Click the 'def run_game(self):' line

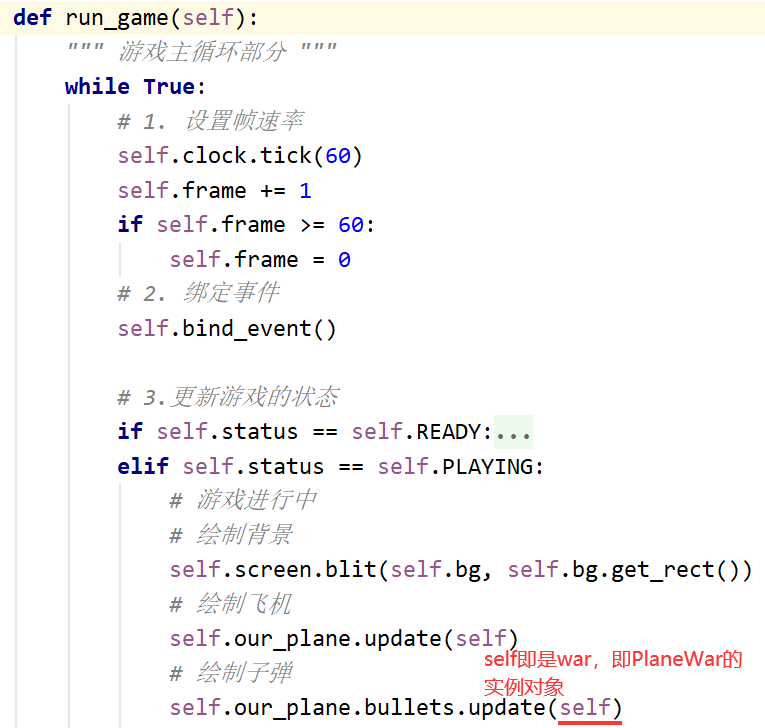coord(136,18)
